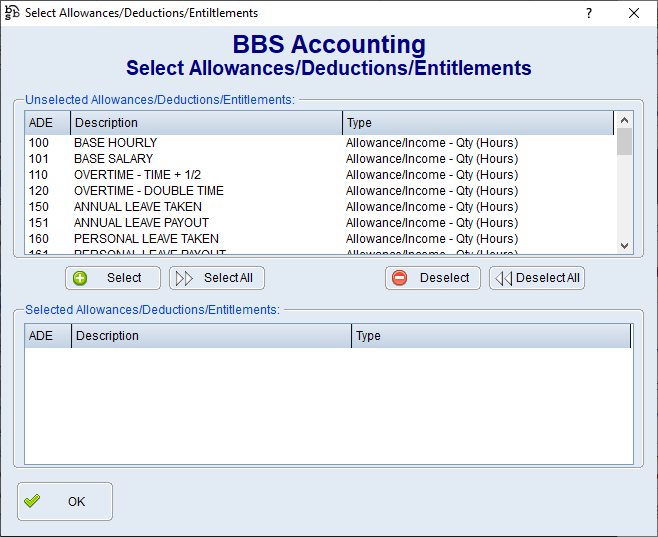The width and height of the screenshot is (658, 537).
Task: Click the Deselect button label
Action: point(444,278)
